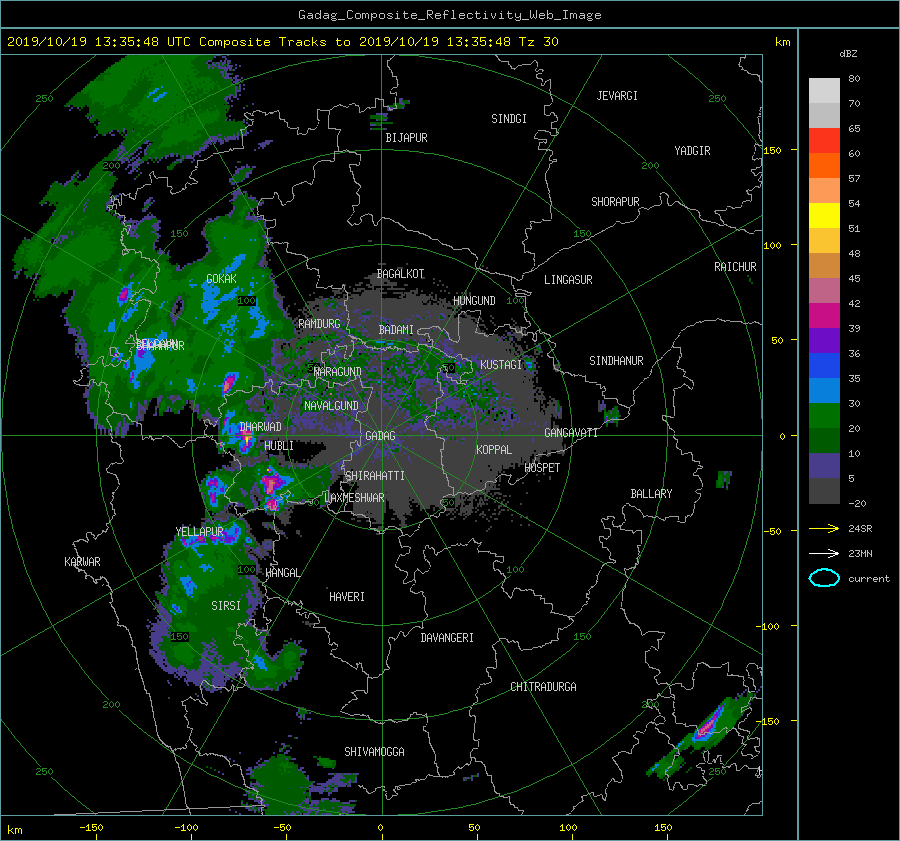
Task: Click the BADAMI city label
Action: click(396, 330)
